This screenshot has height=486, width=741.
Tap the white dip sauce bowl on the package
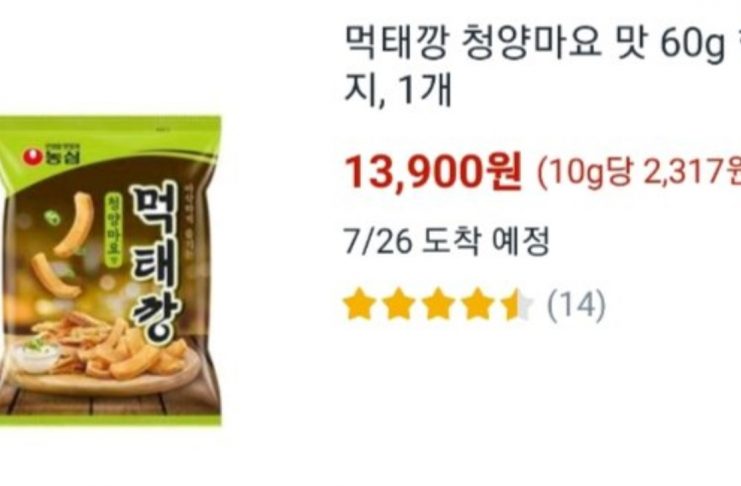36,355
